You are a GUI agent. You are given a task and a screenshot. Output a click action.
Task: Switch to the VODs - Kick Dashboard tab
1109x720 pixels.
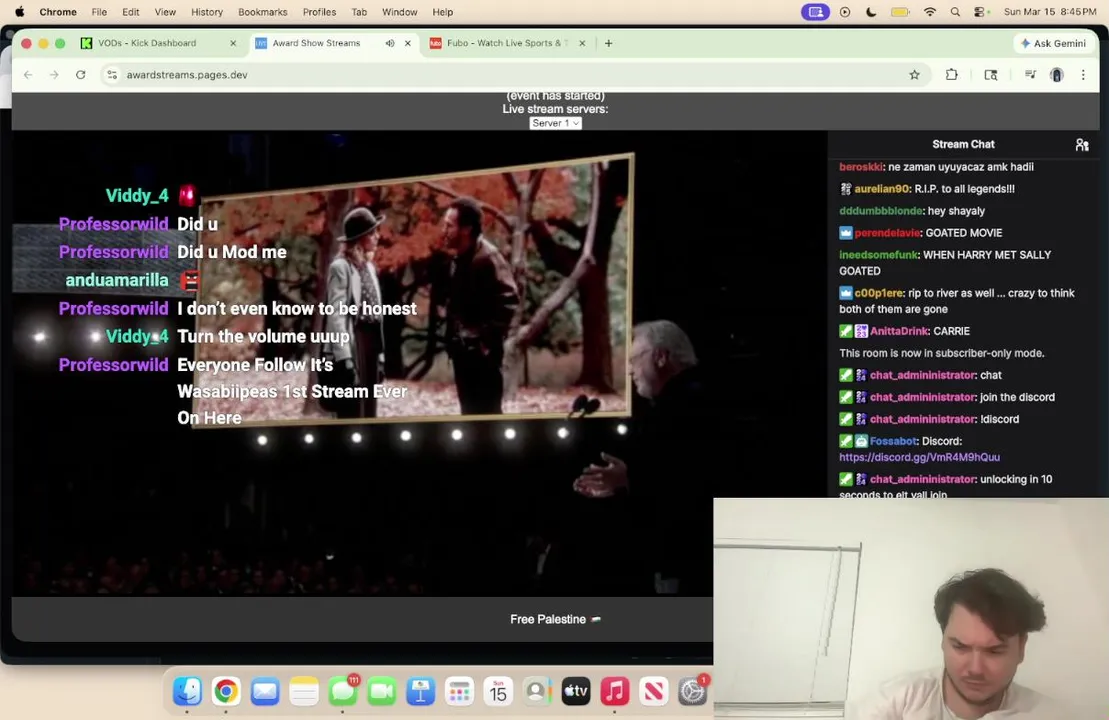147,43
